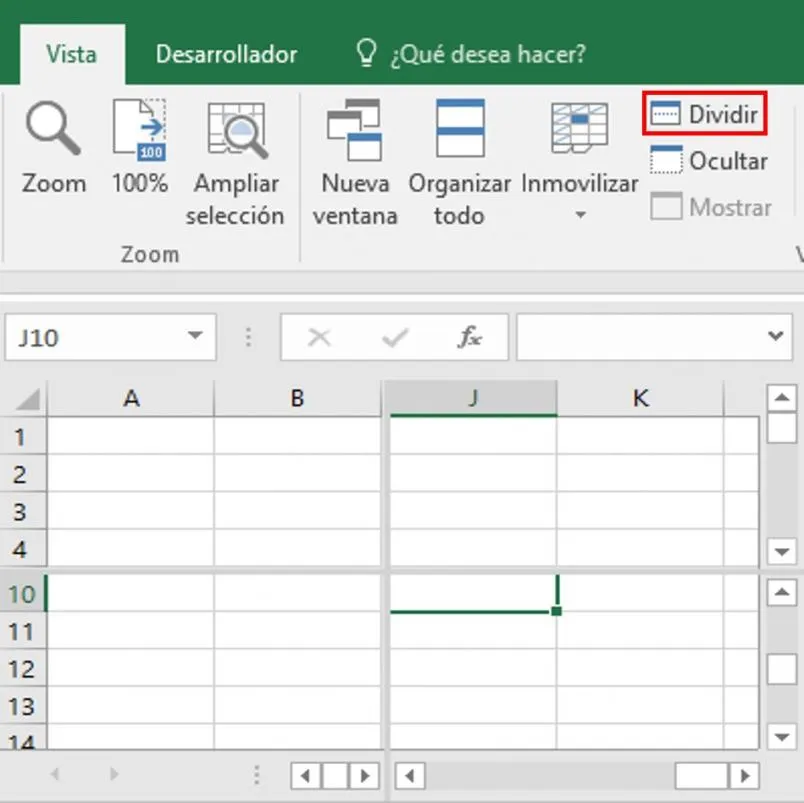
Task: Click cell B2
Action: (297, 473)
